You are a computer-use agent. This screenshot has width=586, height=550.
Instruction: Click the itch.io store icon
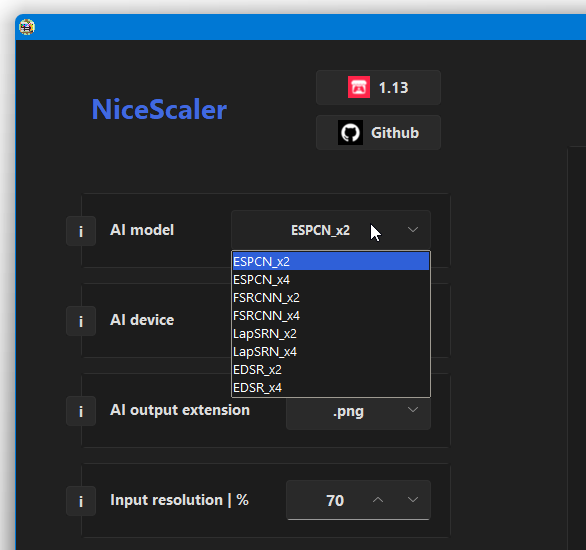[359, 87]
